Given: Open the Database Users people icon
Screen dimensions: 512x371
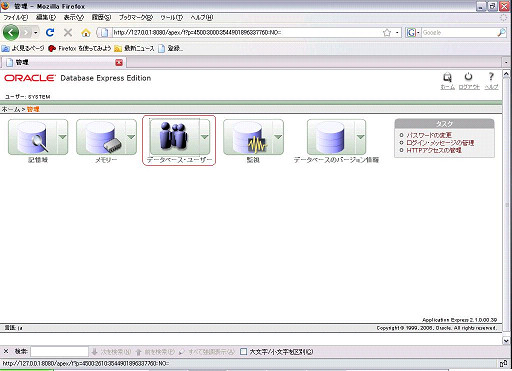Looking at the screenshot, I should tap(175, 137).
